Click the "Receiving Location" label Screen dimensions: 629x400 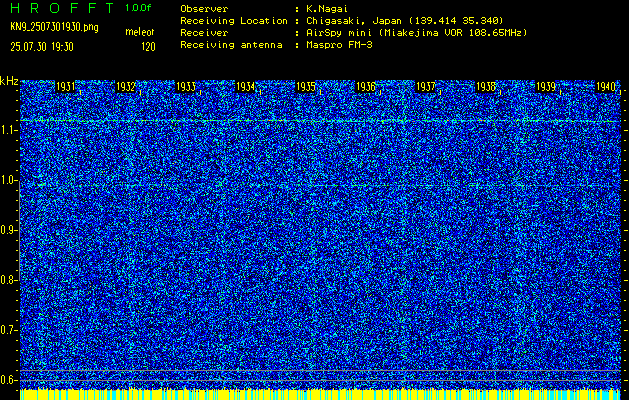pos(234,21)
